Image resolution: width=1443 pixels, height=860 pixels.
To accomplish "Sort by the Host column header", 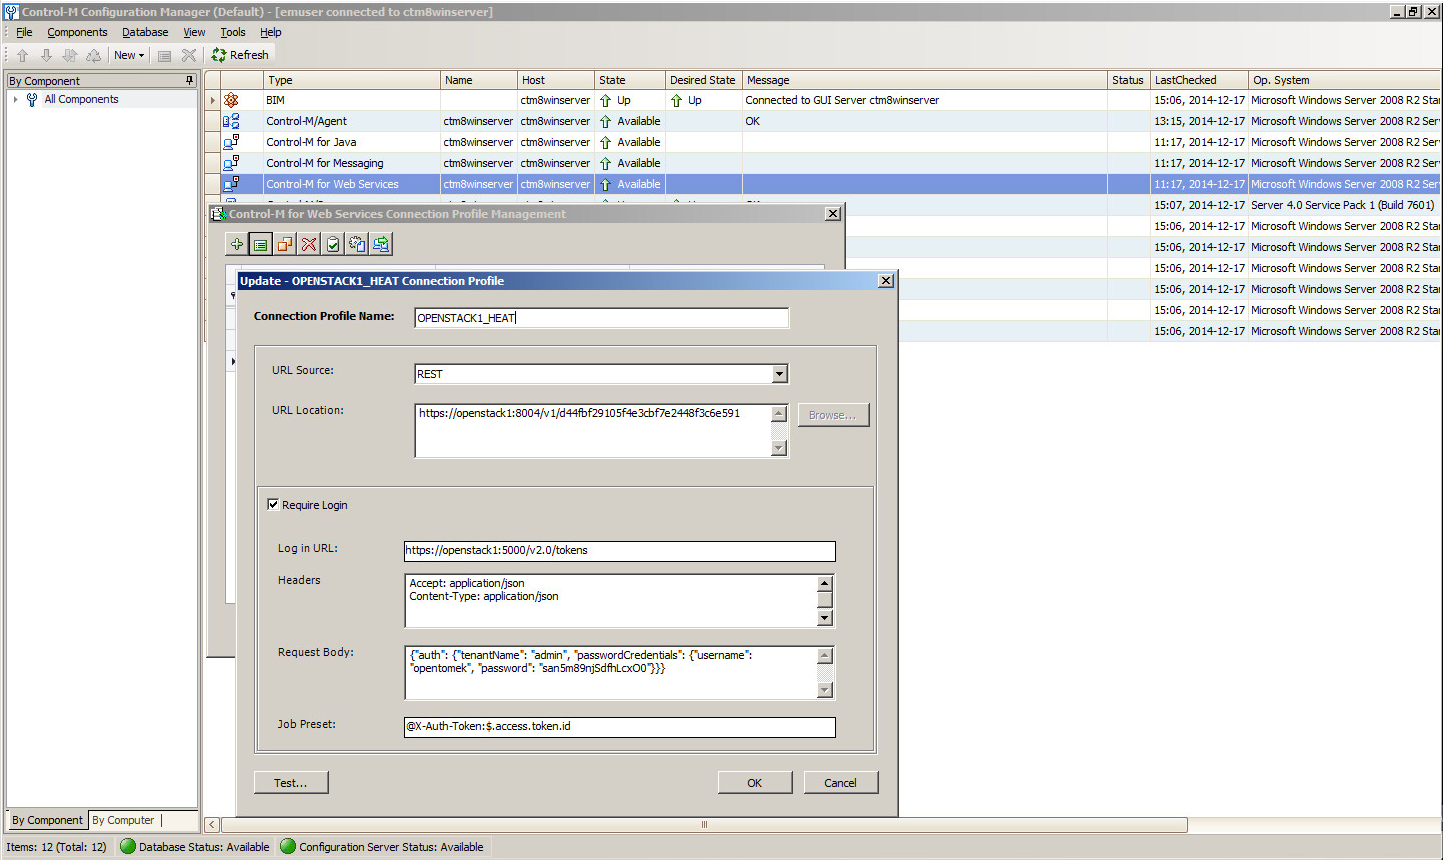I will point(555,80).
